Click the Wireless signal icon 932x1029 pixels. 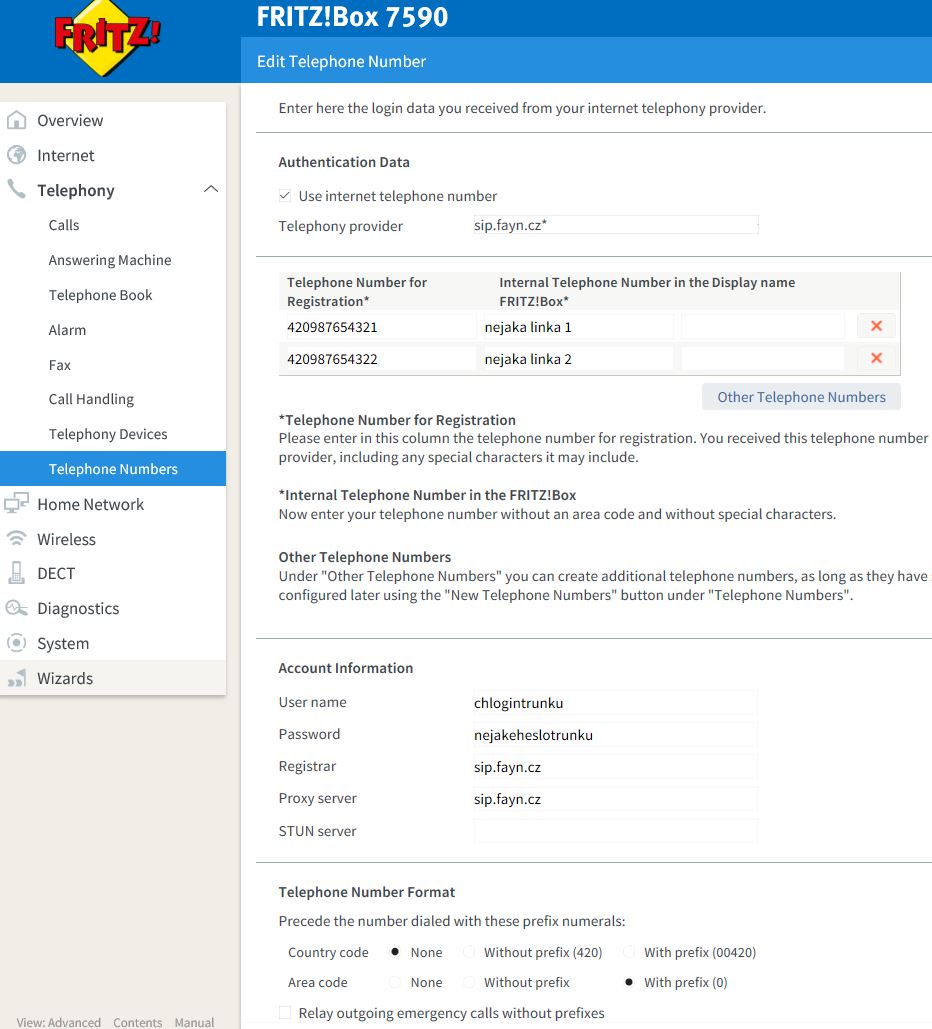click(x=16, y=539)
